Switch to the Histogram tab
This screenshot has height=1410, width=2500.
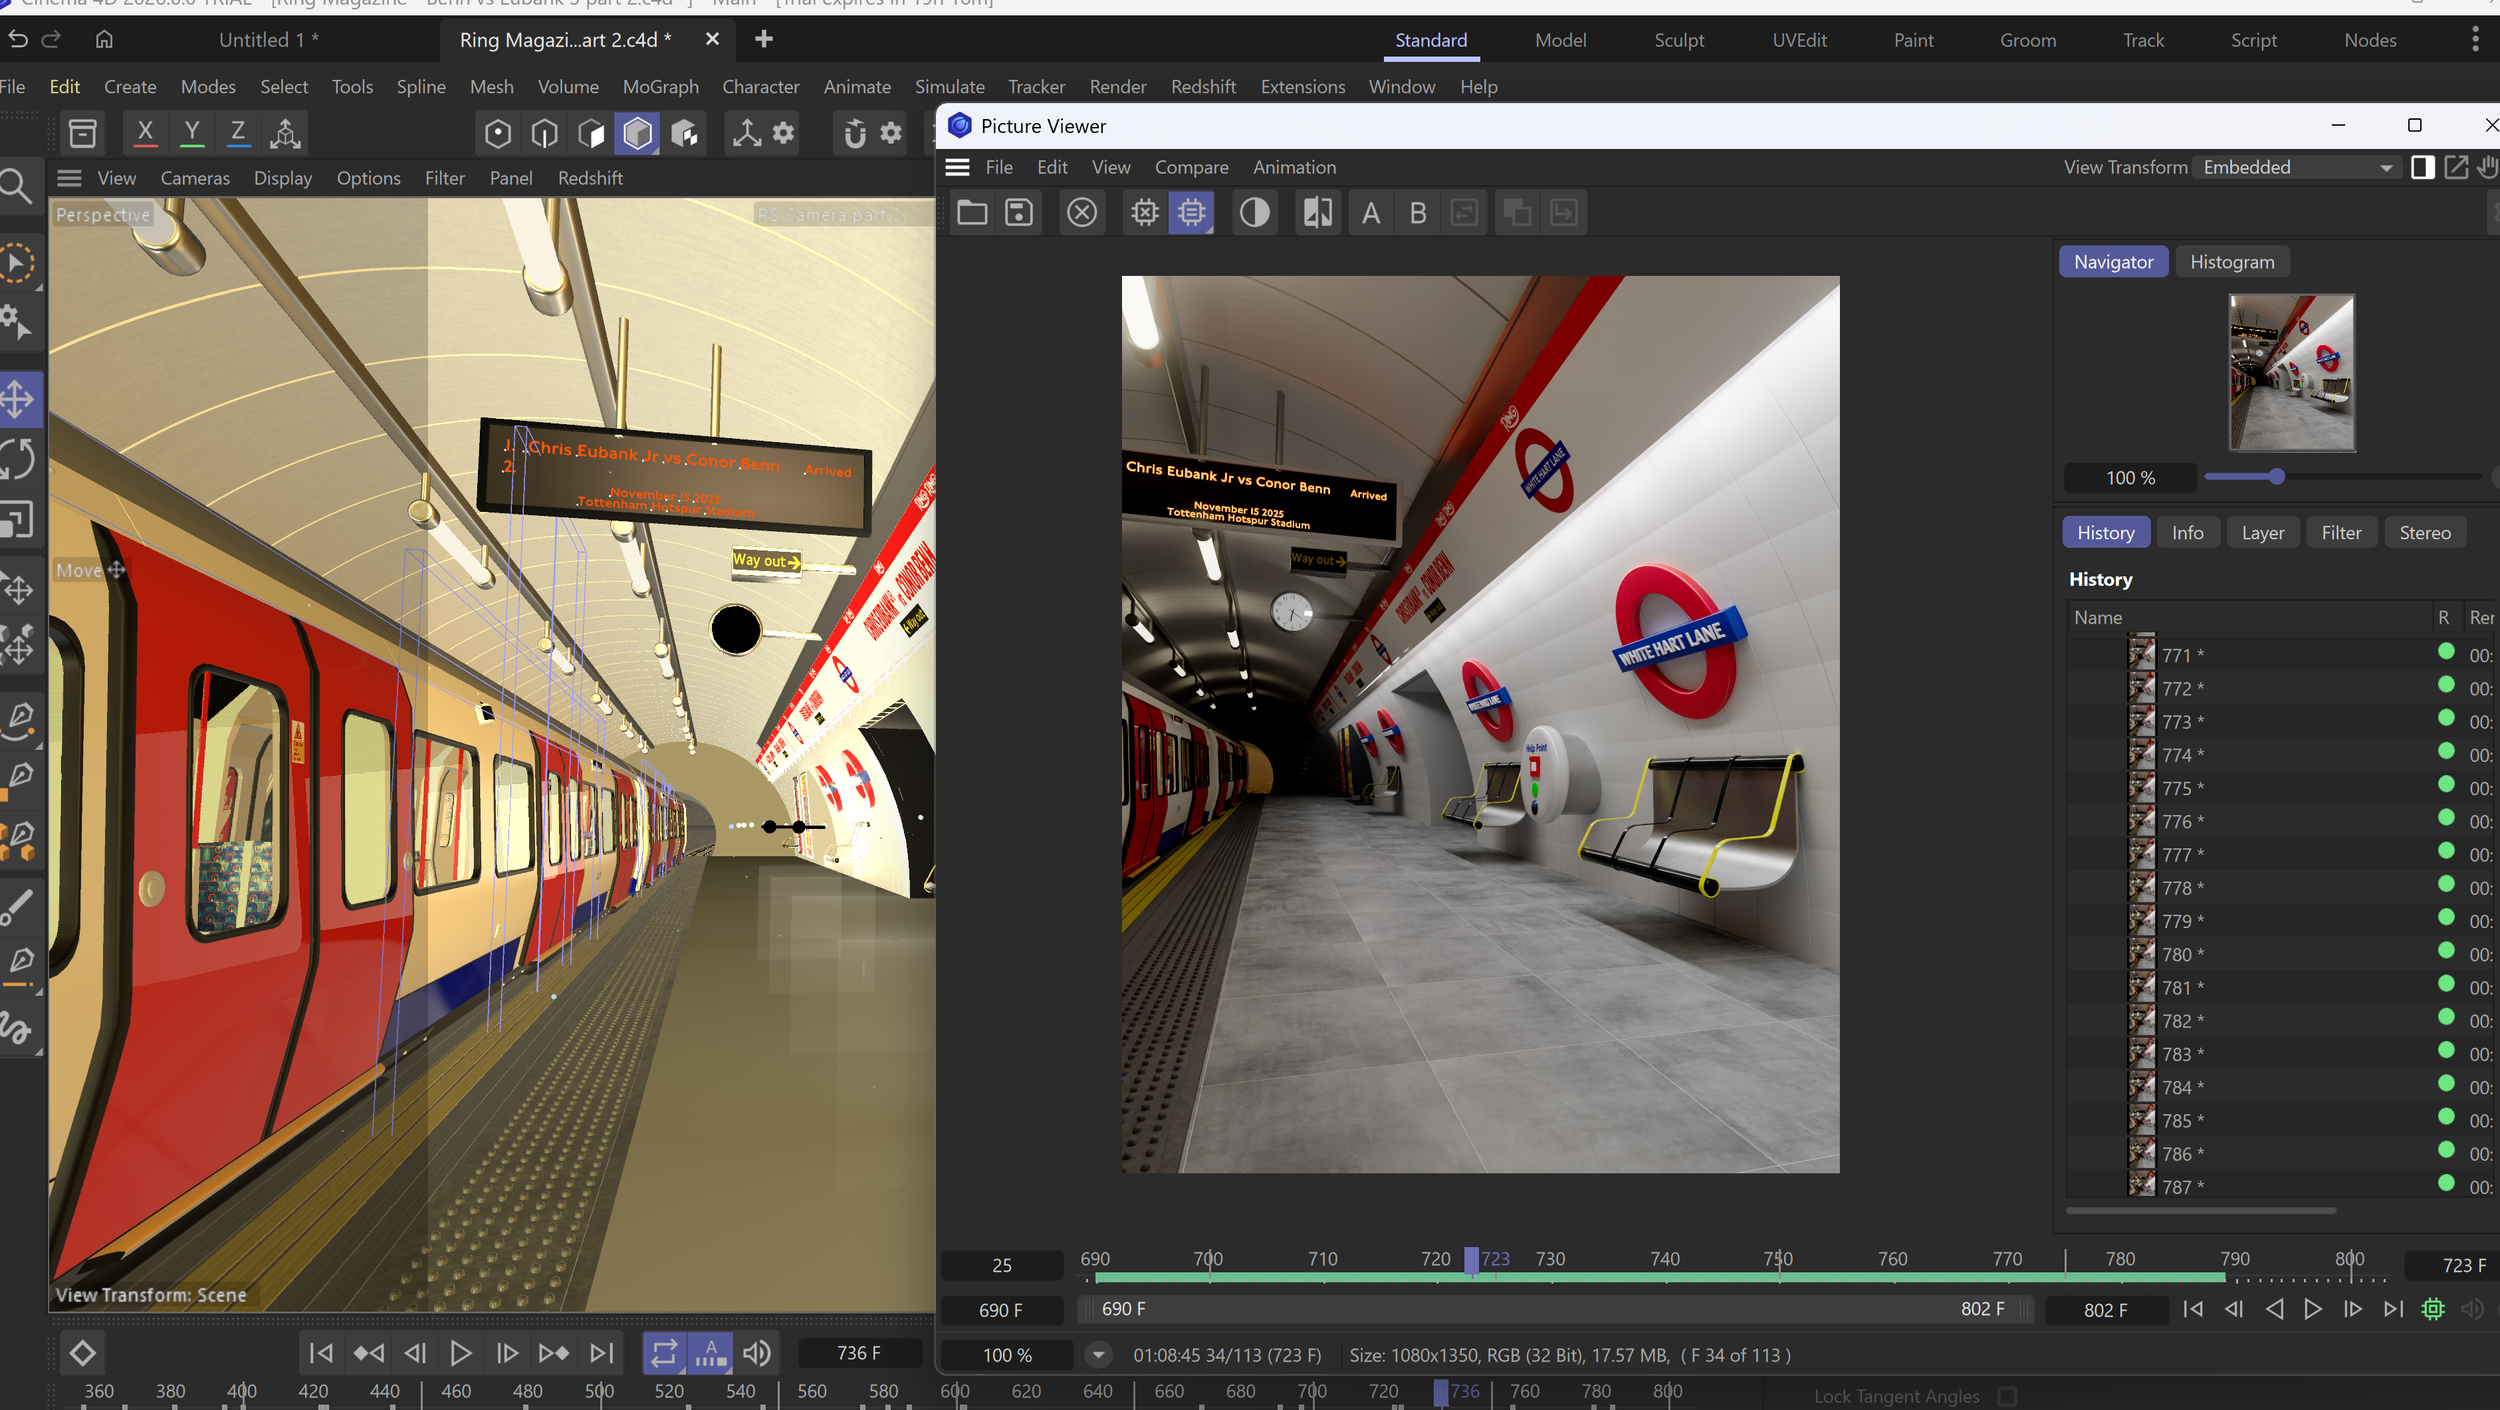click(x=2231, y=262)
